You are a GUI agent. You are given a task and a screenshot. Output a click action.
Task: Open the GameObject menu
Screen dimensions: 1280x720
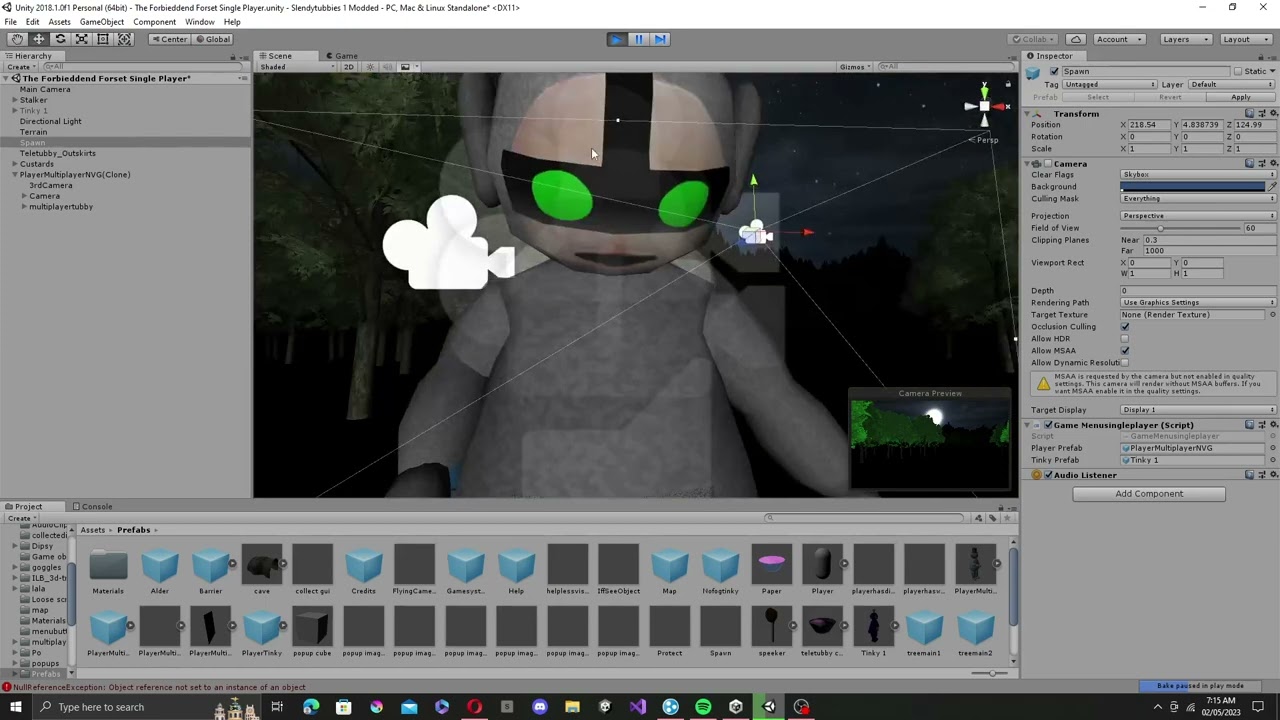pyautogui.click(x=102, y=22)
